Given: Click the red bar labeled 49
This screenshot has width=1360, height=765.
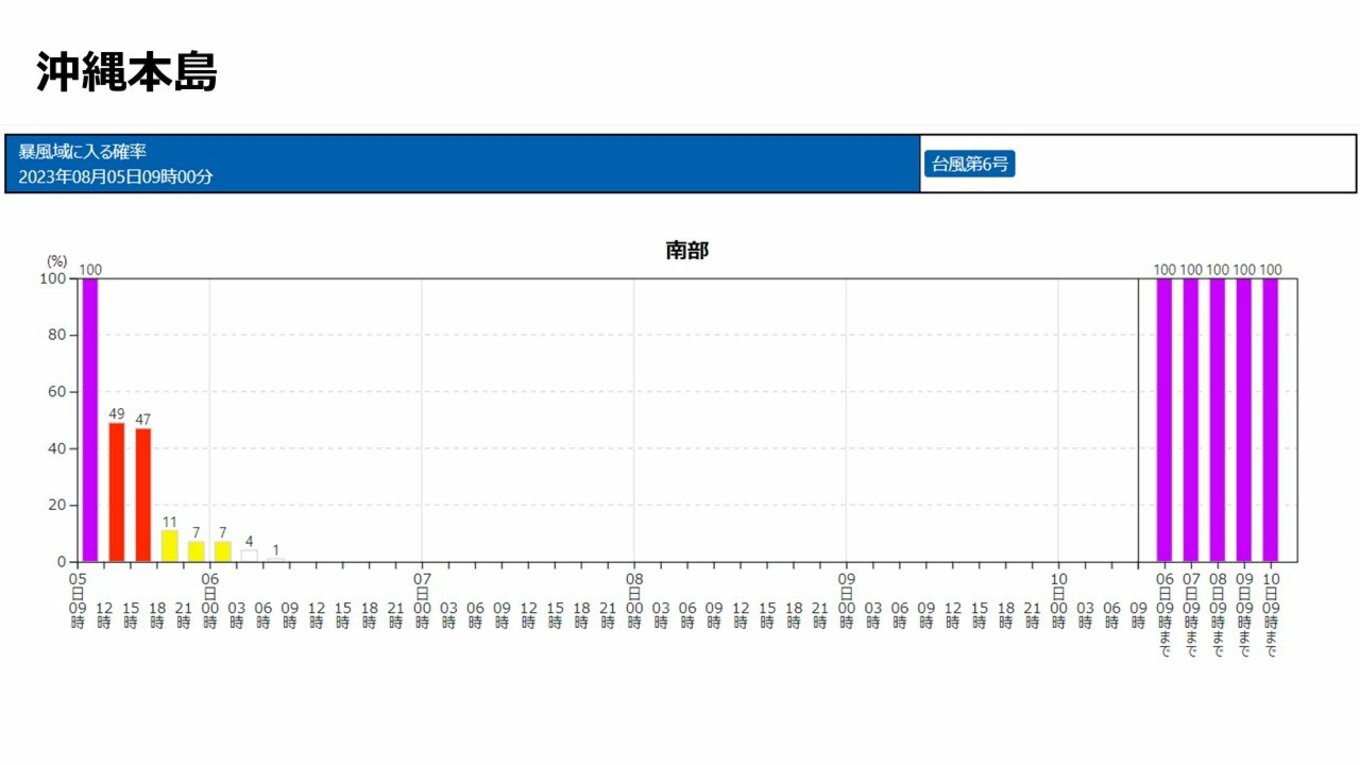Looking at the screenshot, I should 117,492.
